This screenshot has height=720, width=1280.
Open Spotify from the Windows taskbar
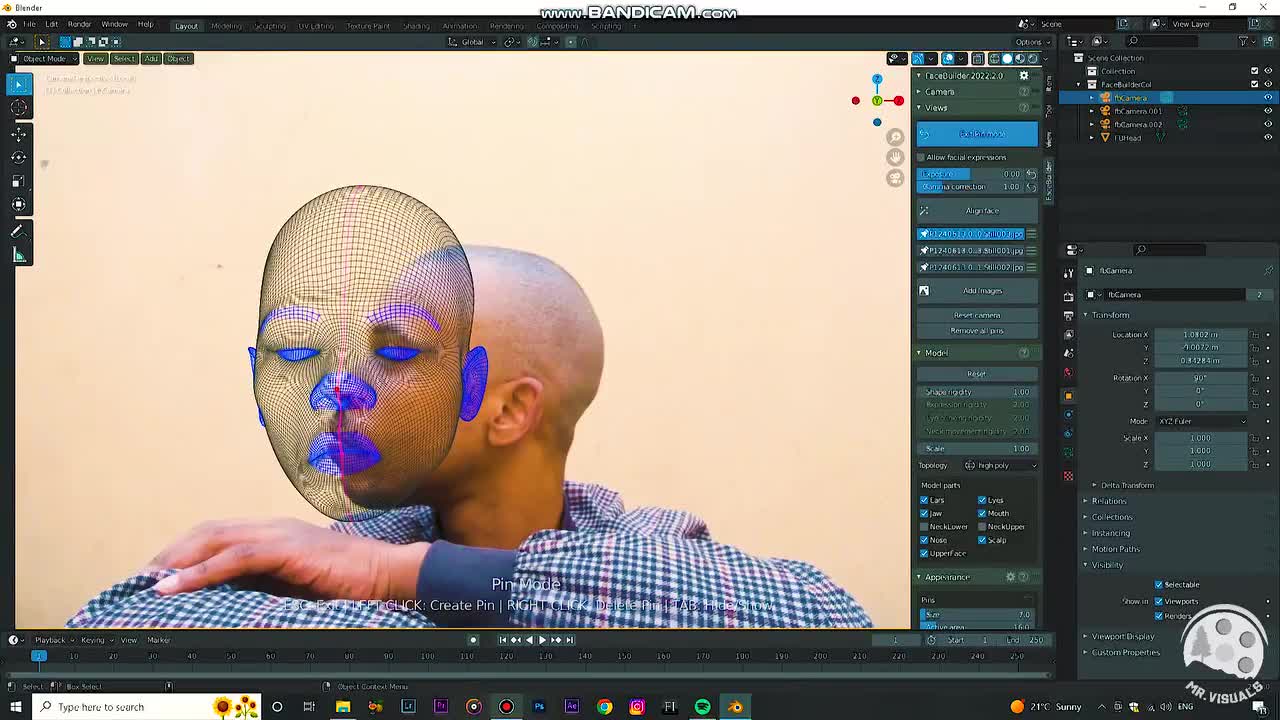tap(703, 707)
